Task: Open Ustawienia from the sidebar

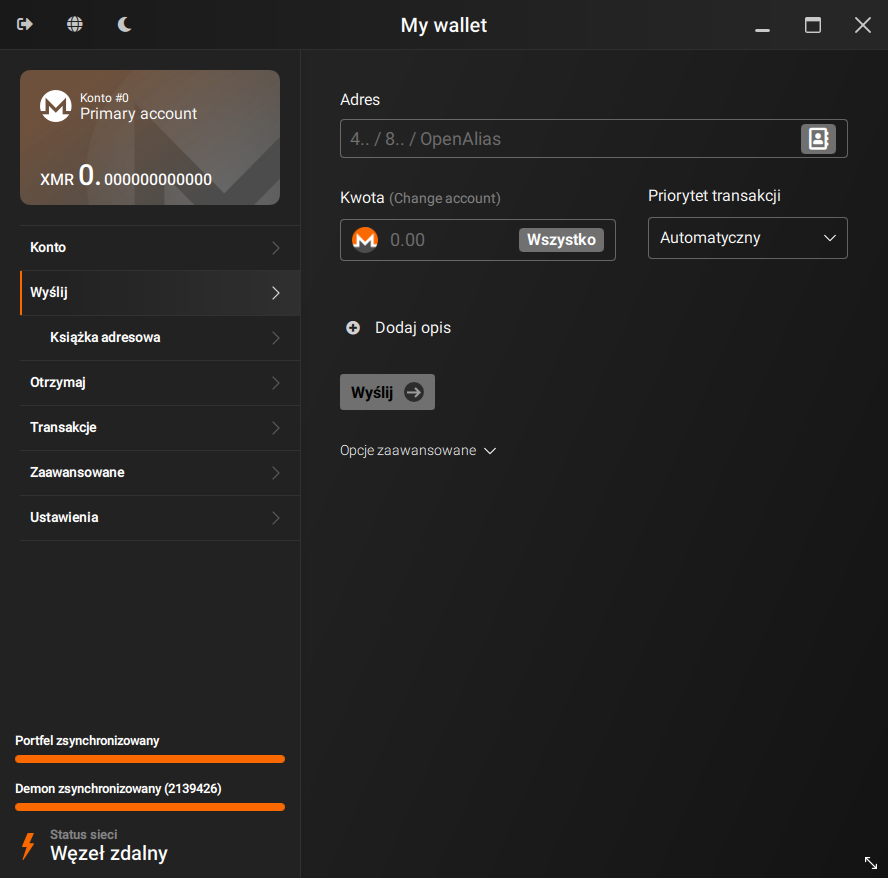Action: 150,517
